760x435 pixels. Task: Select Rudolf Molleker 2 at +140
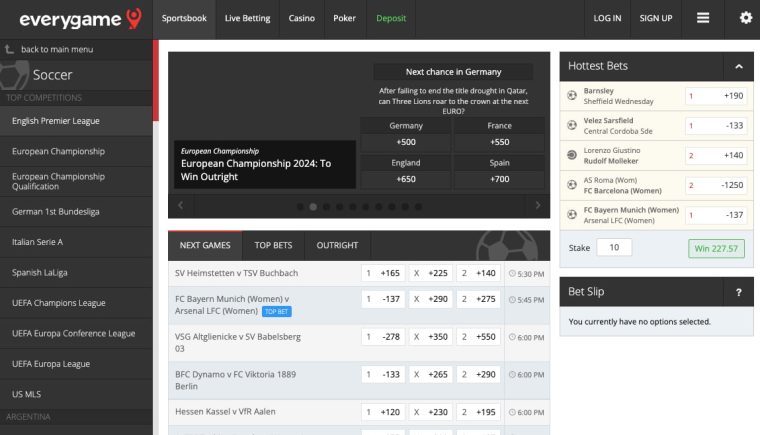(x=716, y=155)
